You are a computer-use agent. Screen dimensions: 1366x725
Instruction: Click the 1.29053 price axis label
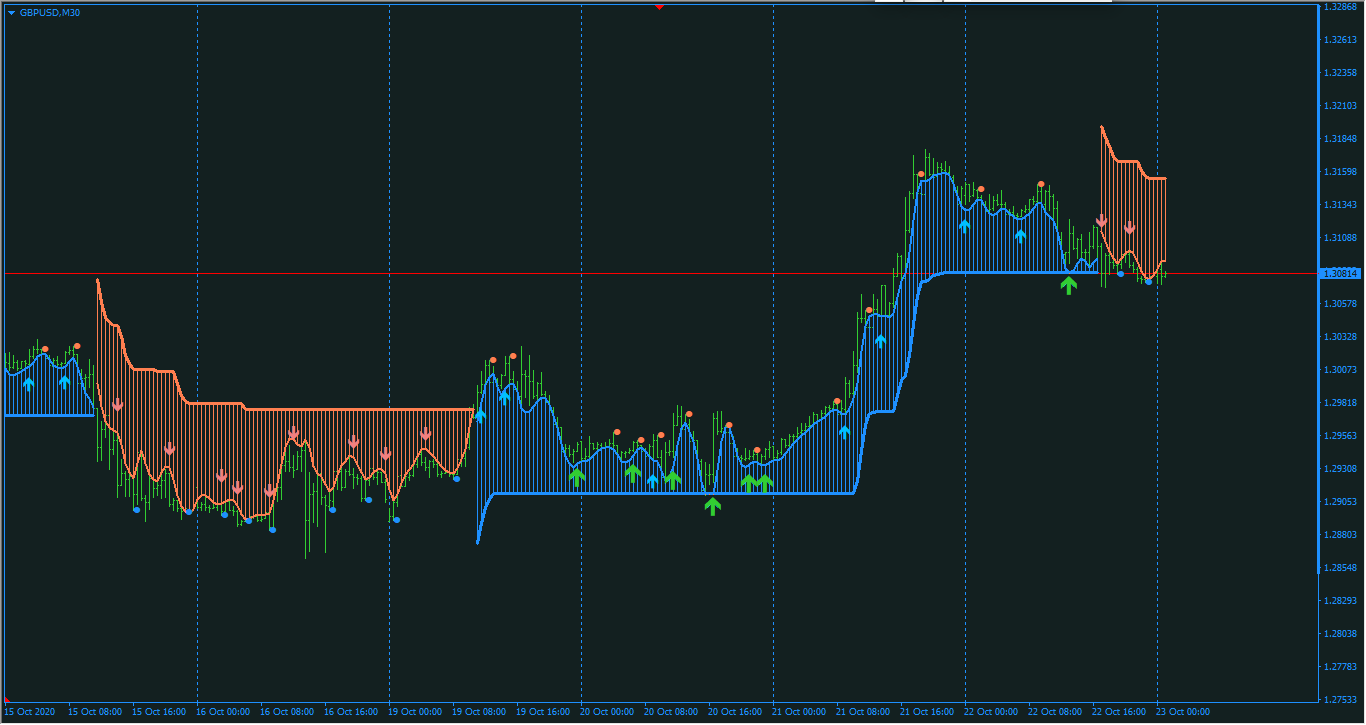[1339, 502]
